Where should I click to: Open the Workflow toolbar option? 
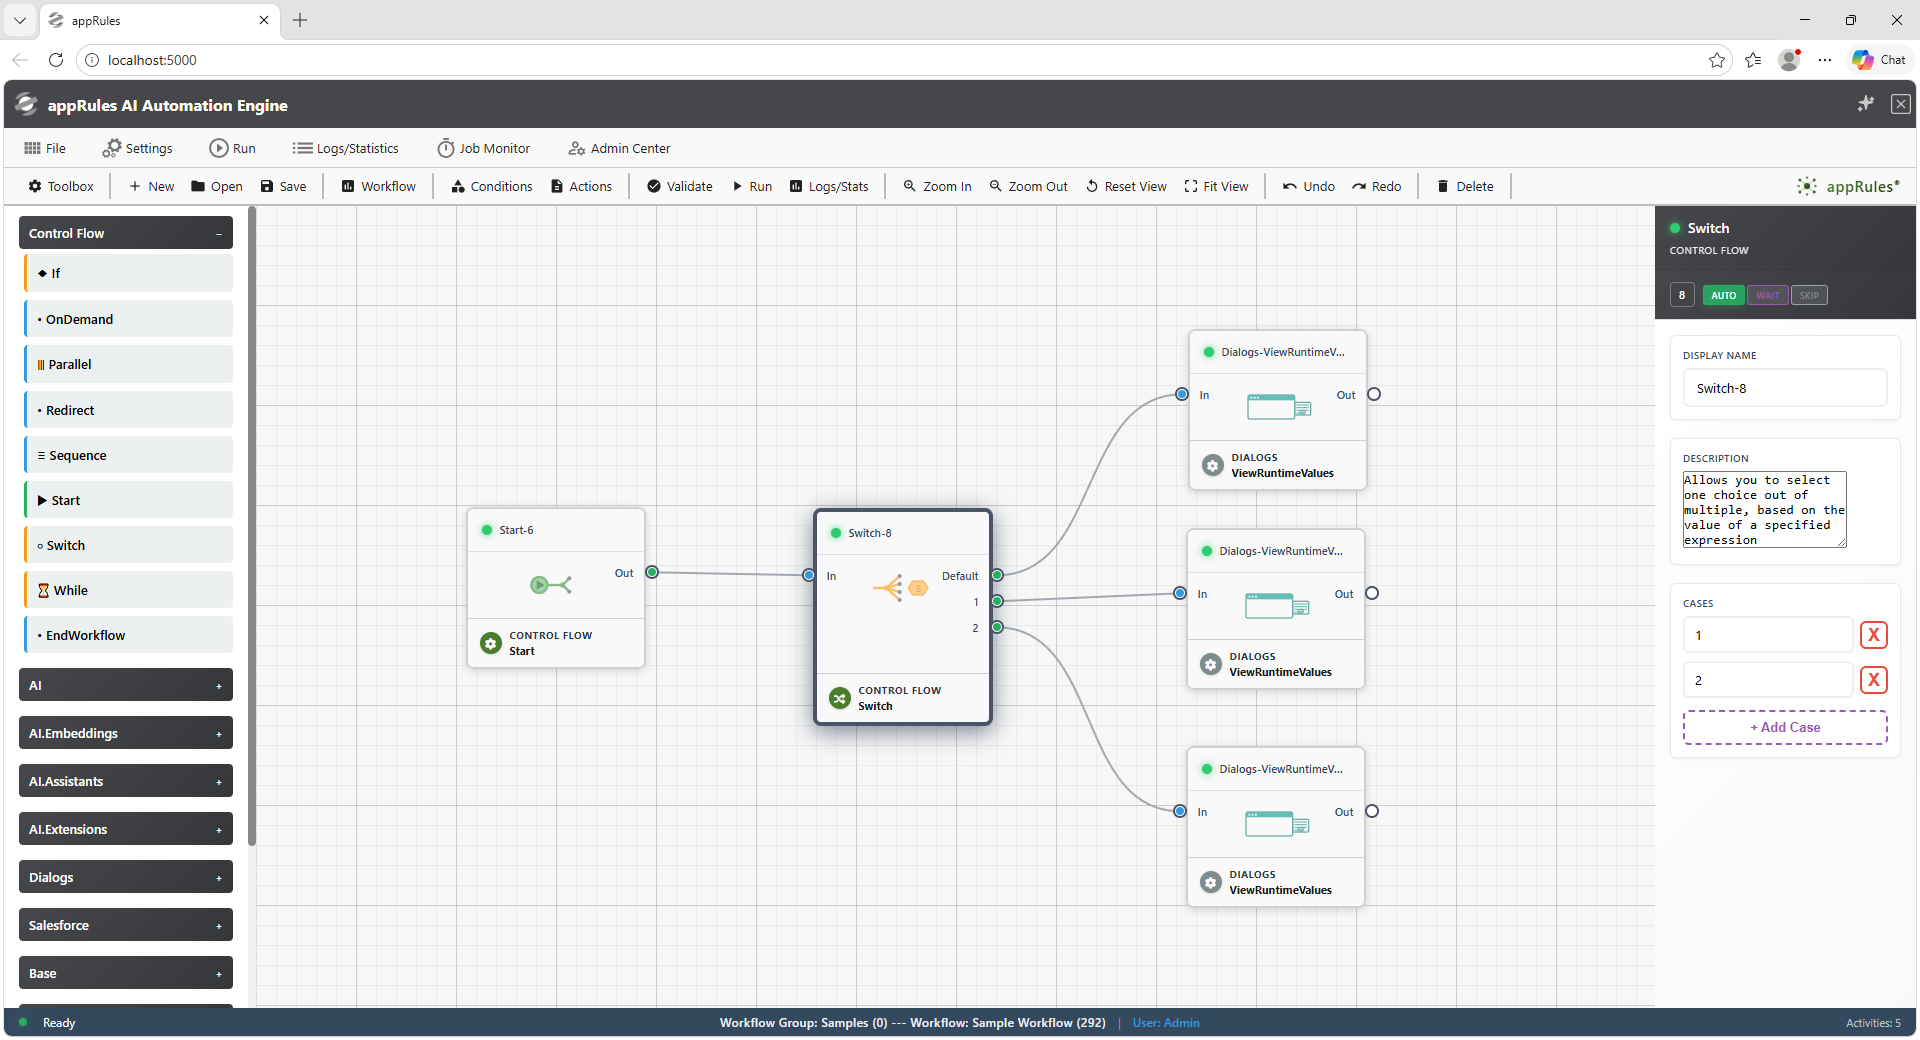[x=378, y=186]
